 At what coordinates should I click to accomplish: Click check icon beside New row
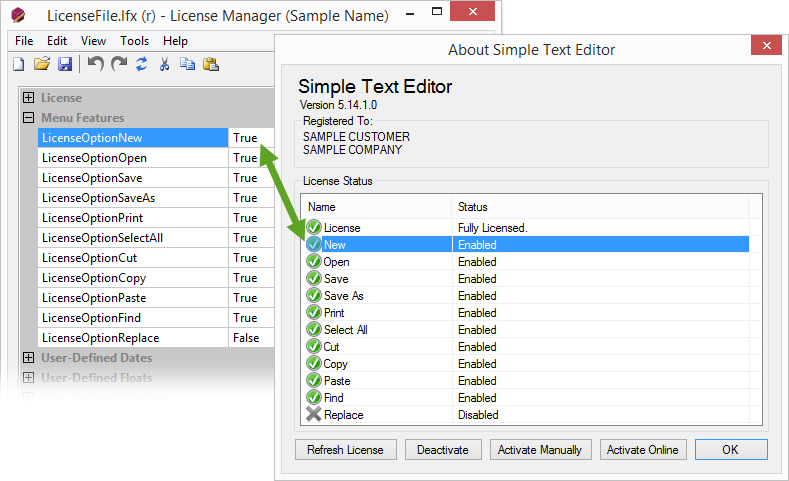(313, 245)
